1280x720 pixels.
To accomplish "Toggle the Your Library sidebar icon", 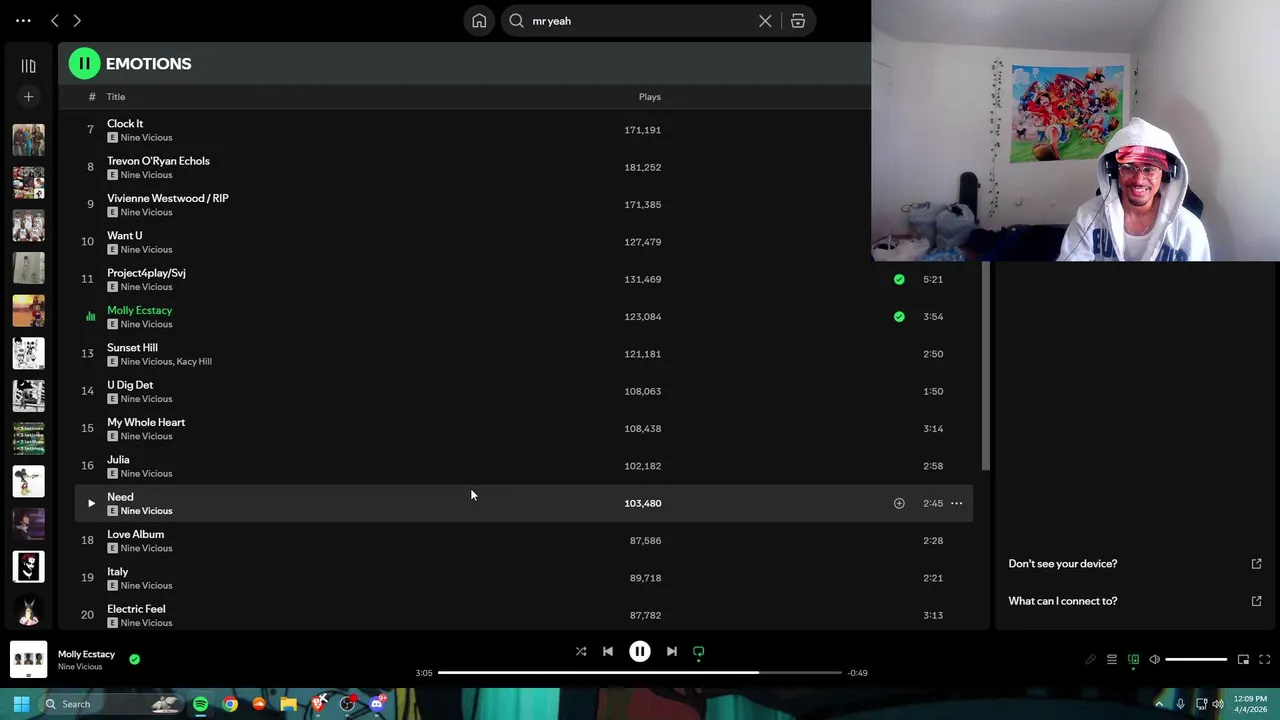I will pyautogui.click(x=28, y=66).
